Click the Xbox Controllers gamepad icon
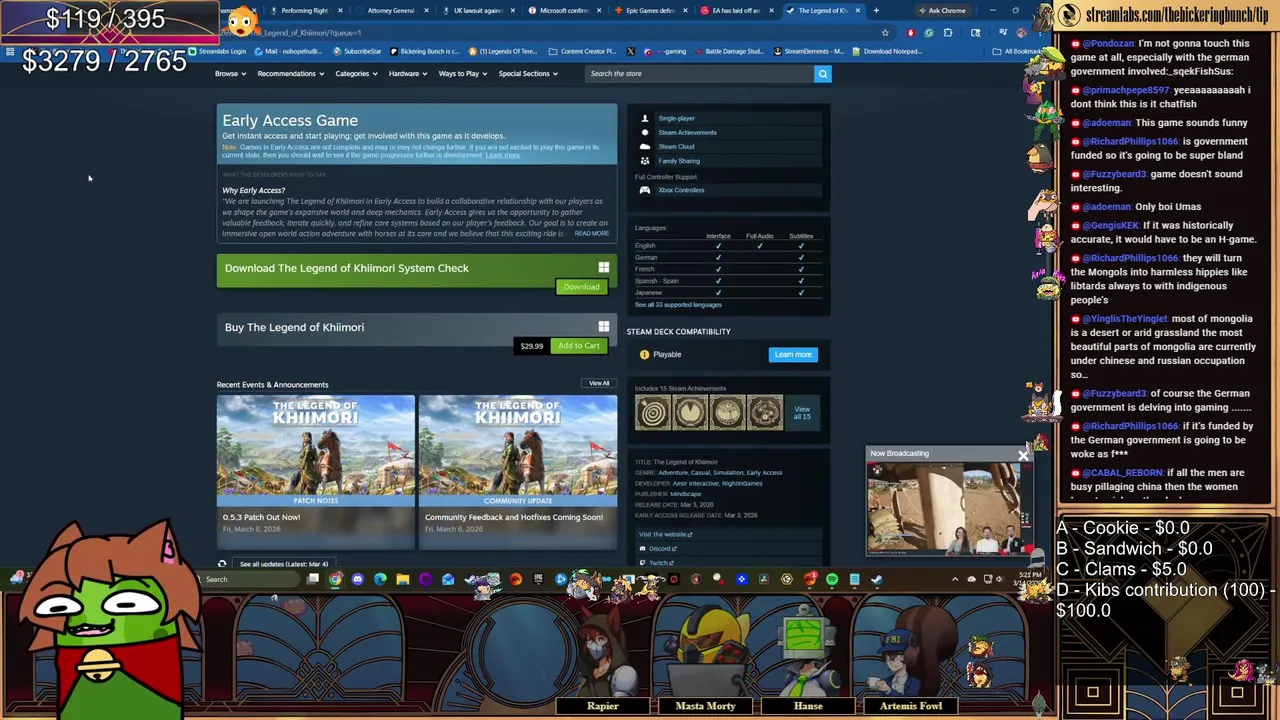Image resolution: width=1280 pixels, height=720 pixels. [x=644, y=190]
